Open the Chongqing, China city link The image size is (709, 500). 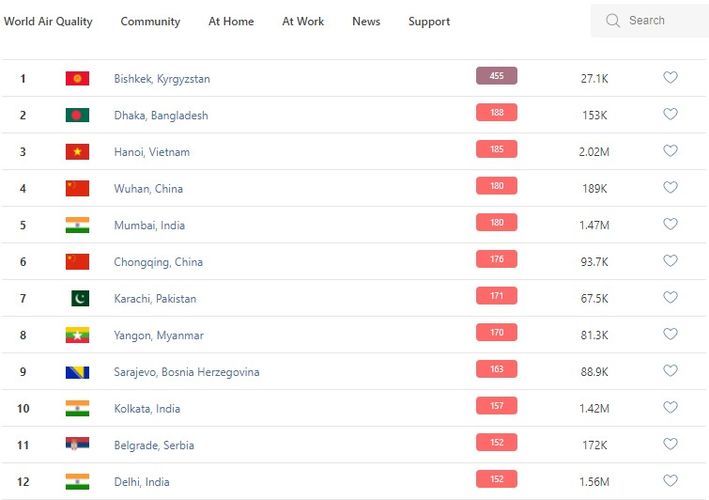tap(158, 262)
